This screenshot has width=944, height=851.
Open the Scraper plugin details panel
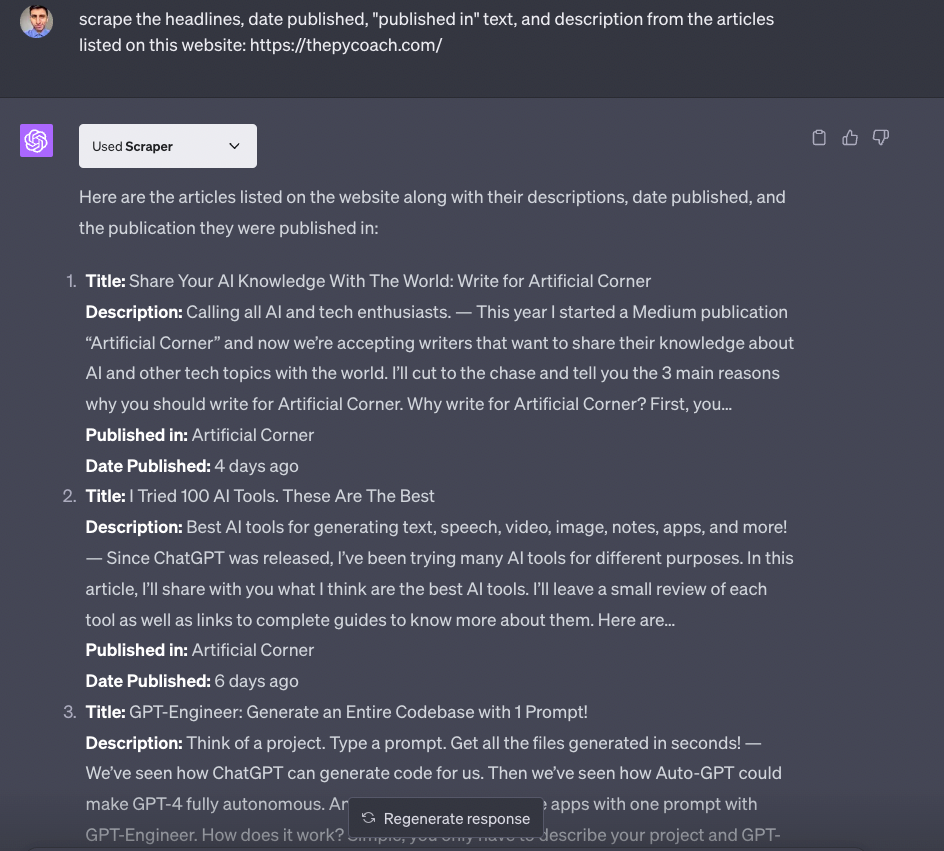tap(167, 146)
